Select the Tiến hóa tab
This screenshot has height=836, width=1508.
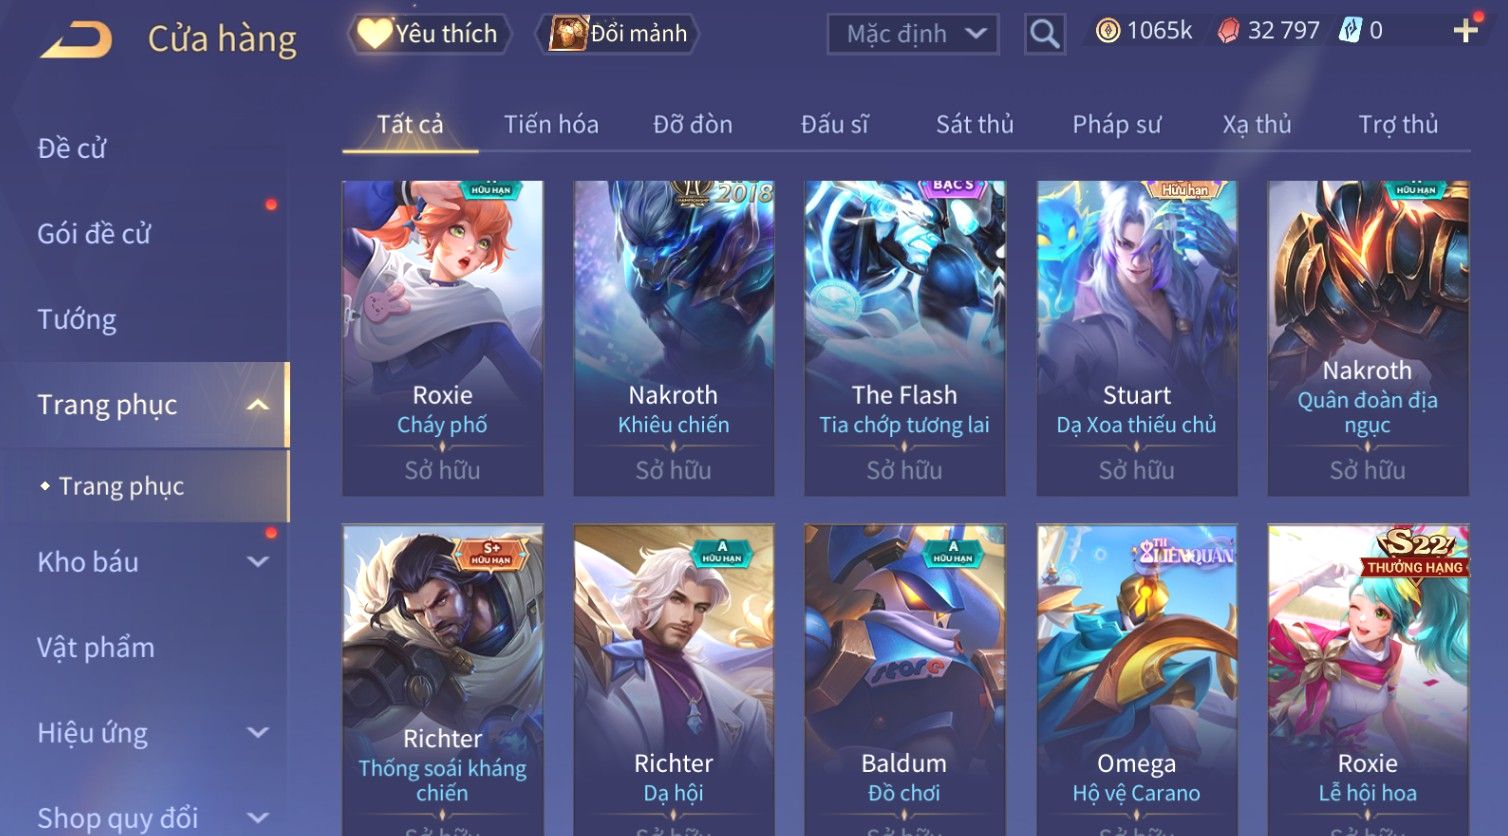pyautogui.click(x=551, y=124)
